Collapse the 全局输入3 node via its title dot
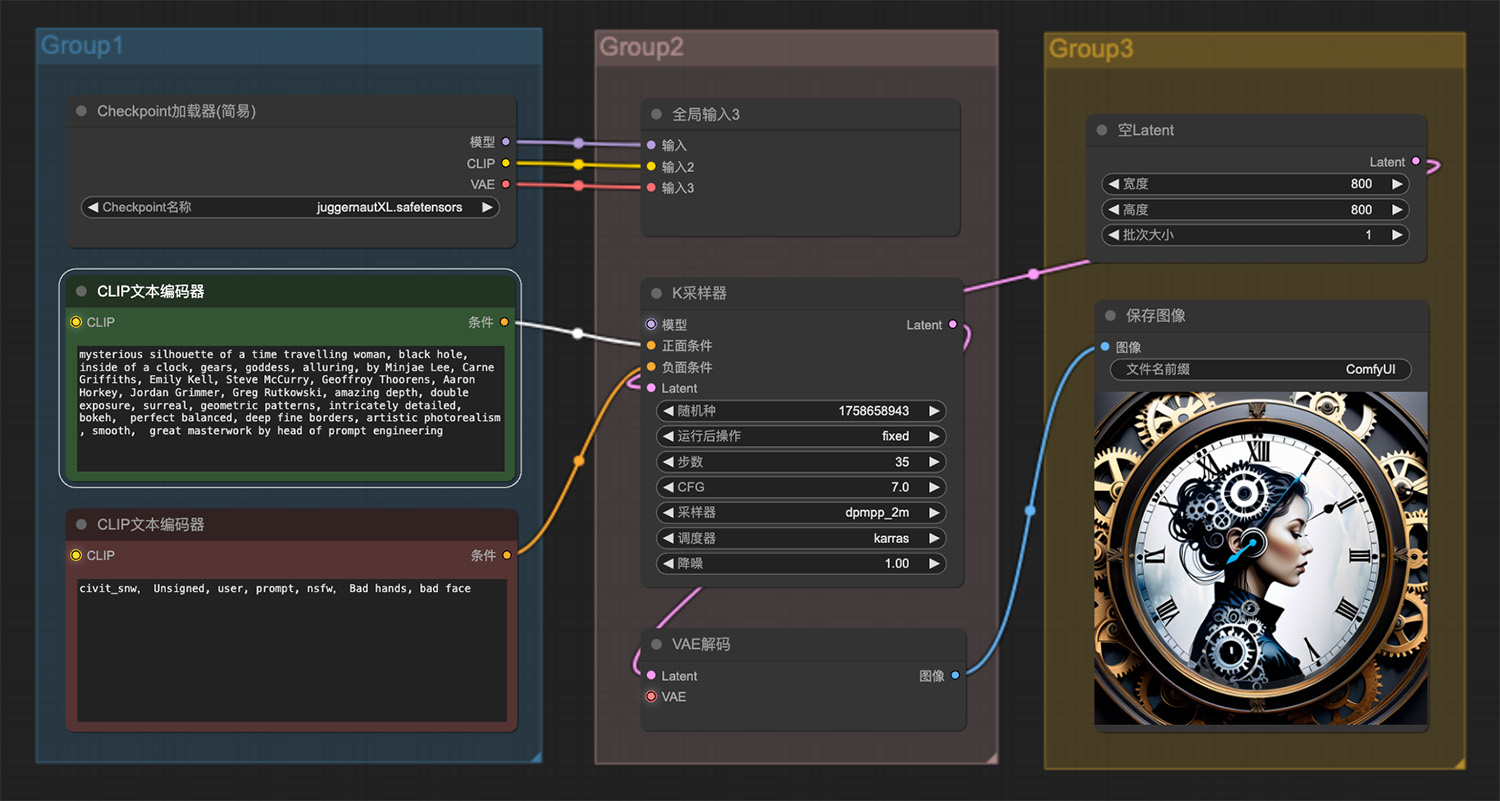Viewport: 1500px width, 801px height. (x=656, y=114)
